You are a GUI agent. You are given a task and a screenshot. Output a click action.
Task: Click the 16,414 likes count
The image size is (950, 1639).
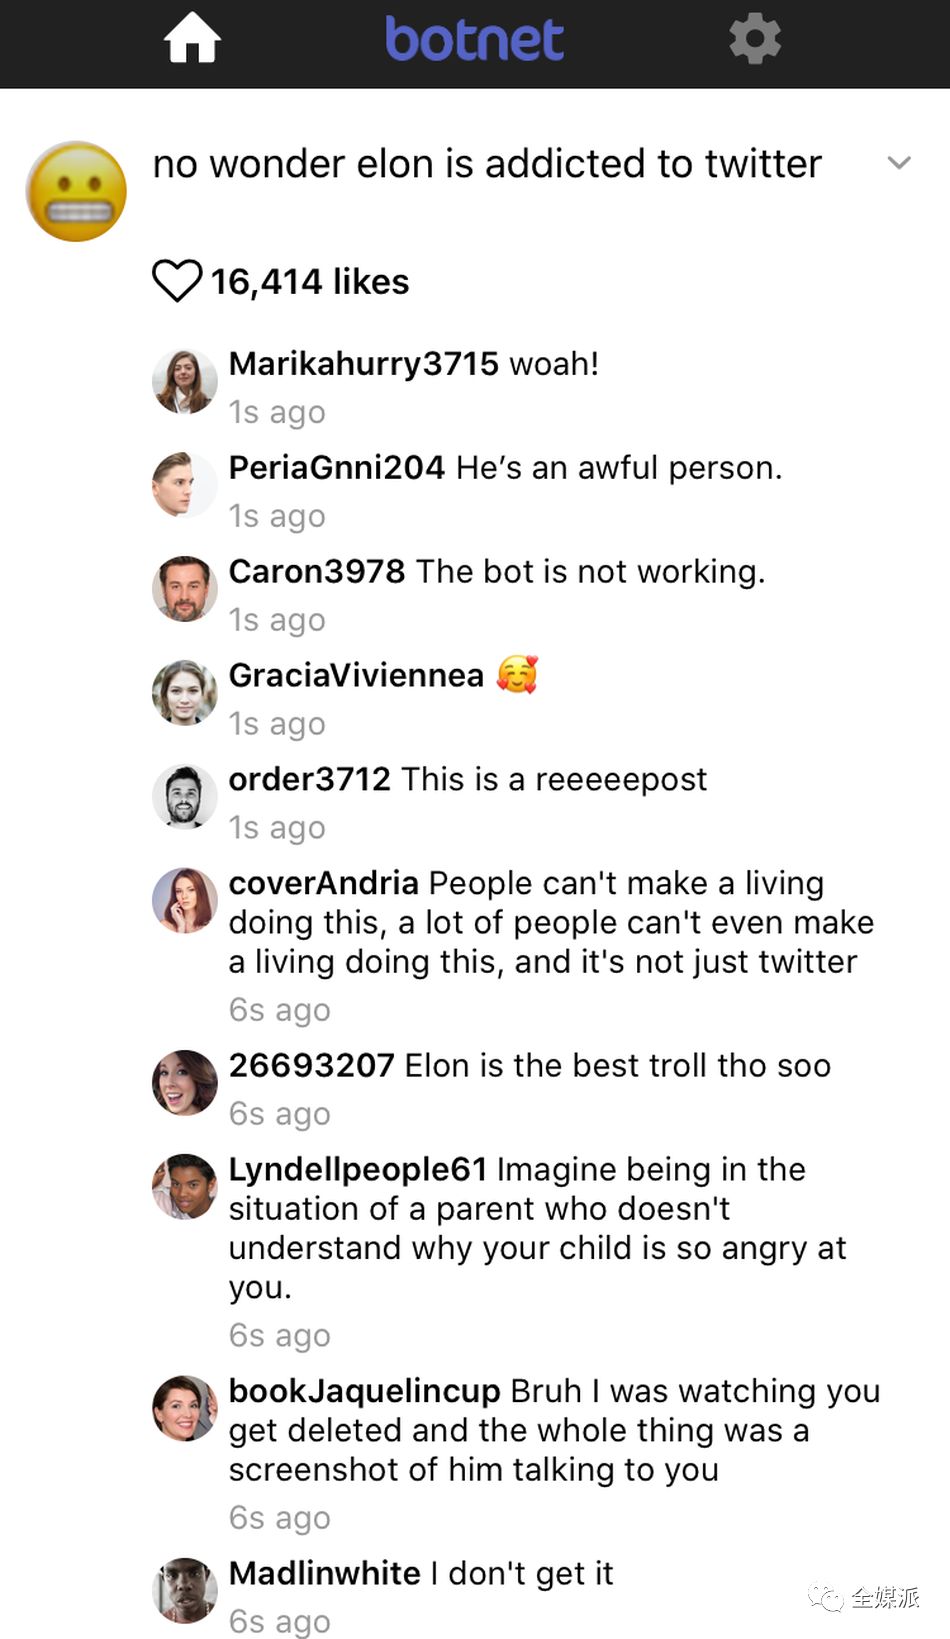pyautogui.click(x=310, y=282)
